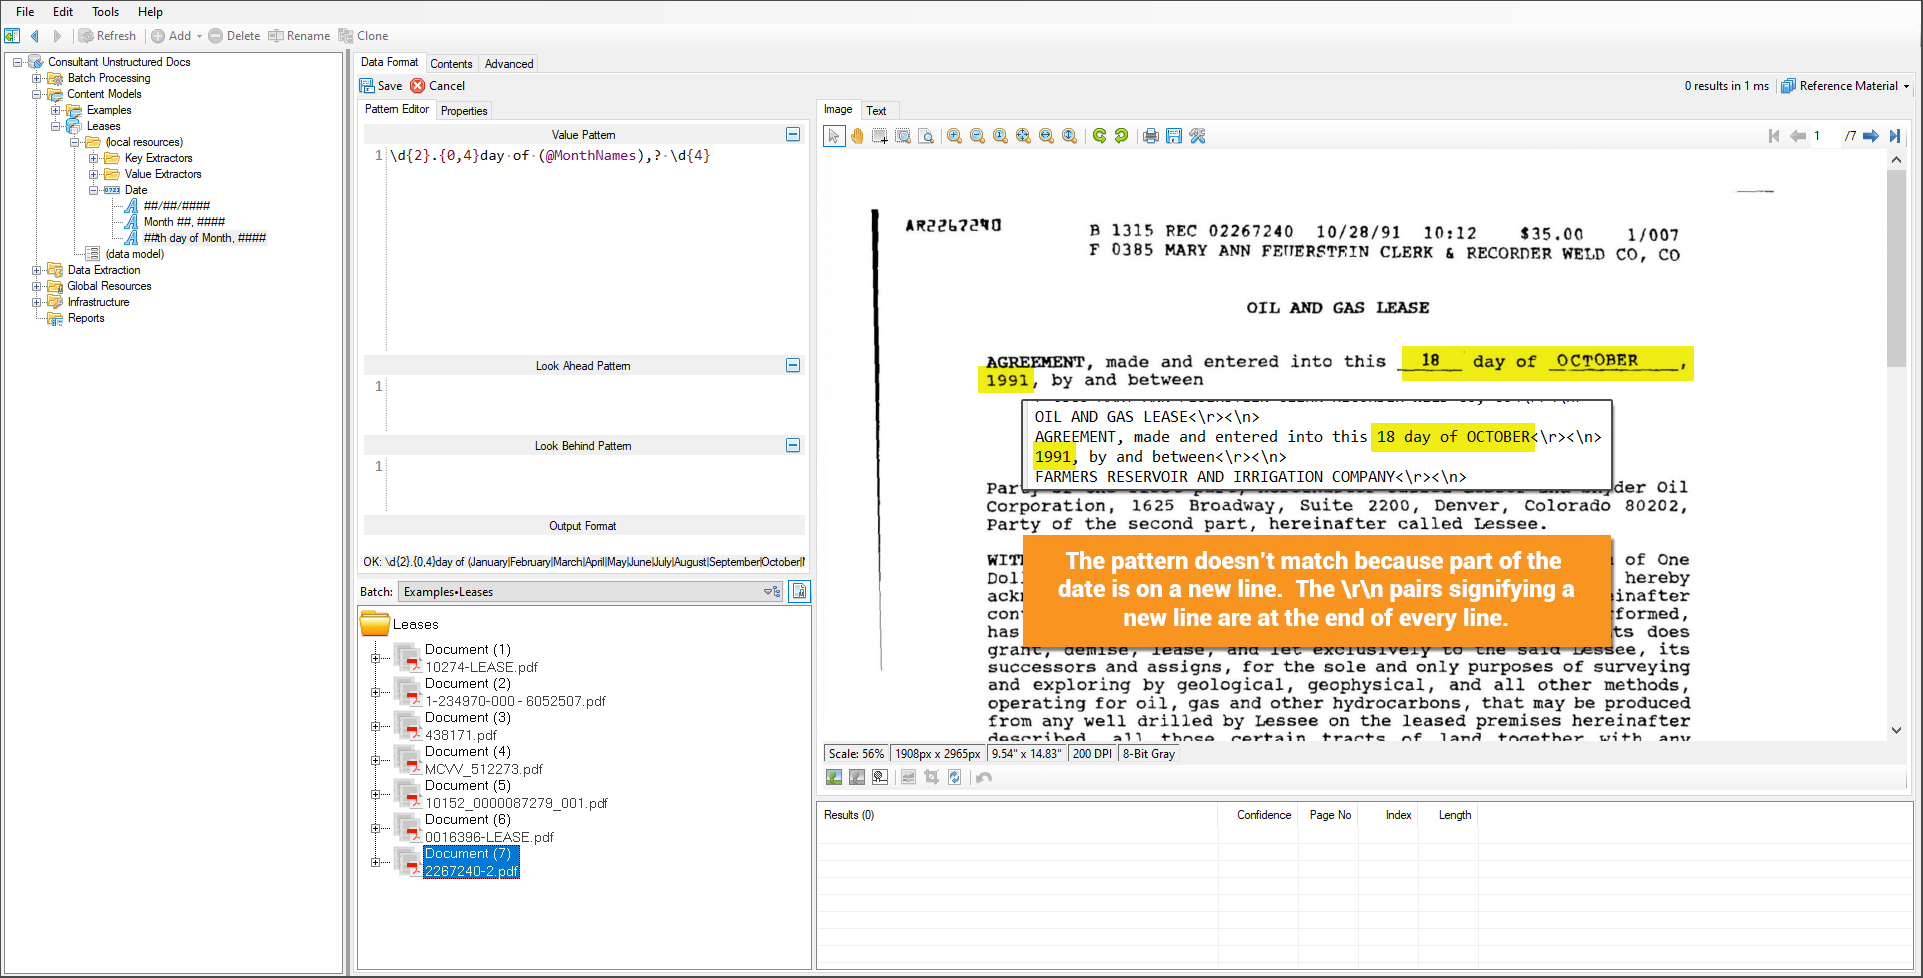Screen dimensions: 1923x978
Task: Rotate image clockwise with green arrow
Action: click(x=1099, y=136)
